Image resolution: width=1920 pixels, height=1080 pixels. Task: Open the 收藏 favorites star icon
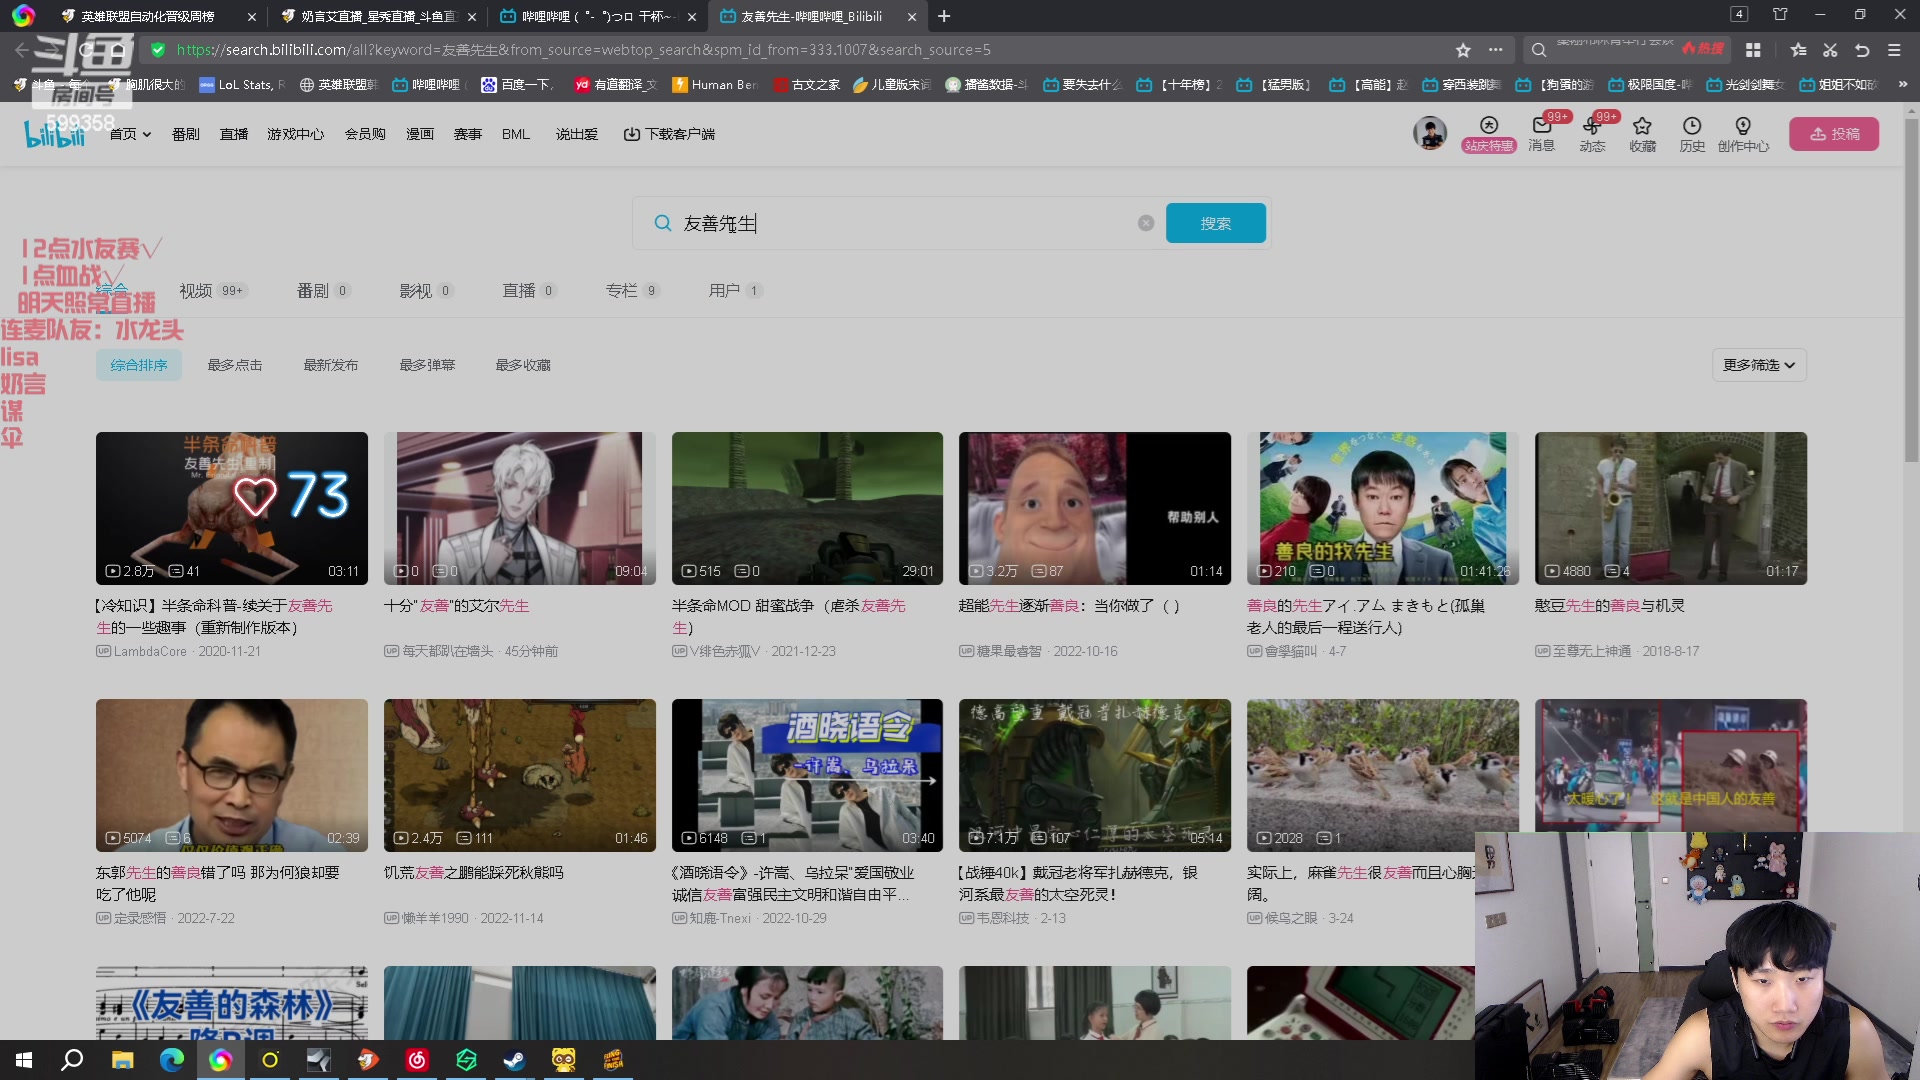coord(1642,133)
